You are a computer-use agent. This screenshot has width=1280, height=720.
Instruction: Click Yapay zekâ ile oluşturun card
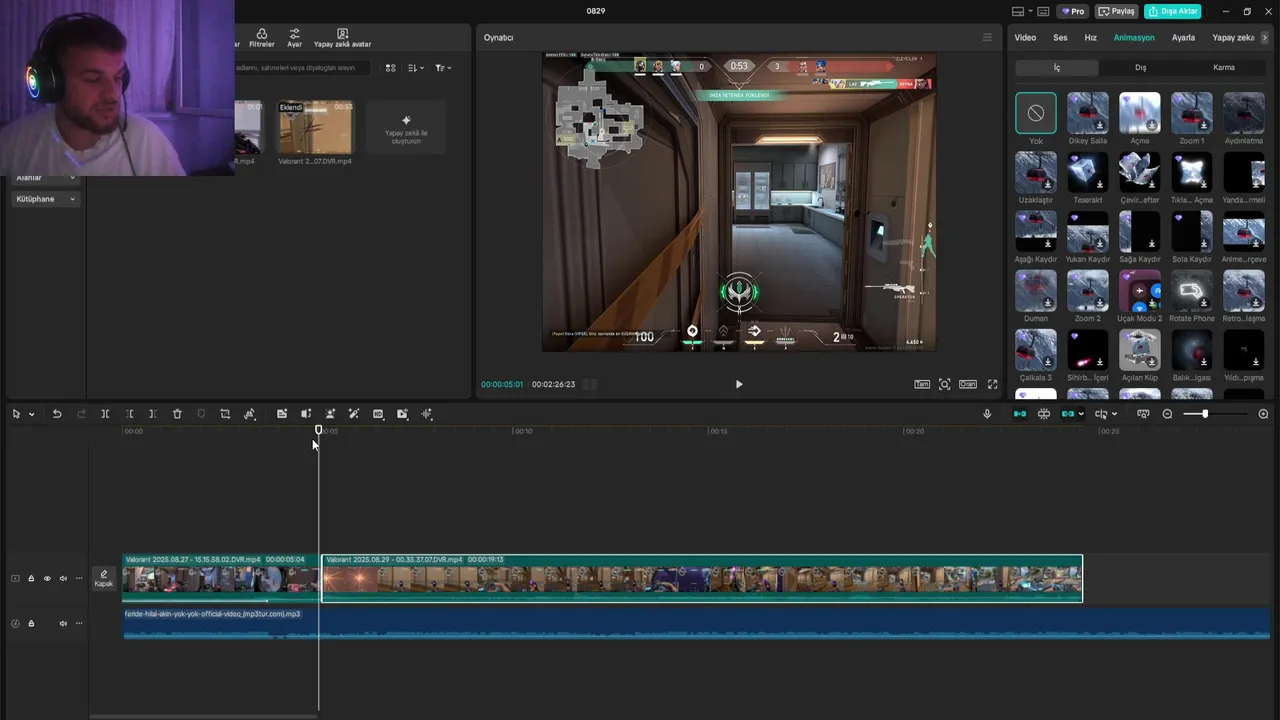(406, 127)
